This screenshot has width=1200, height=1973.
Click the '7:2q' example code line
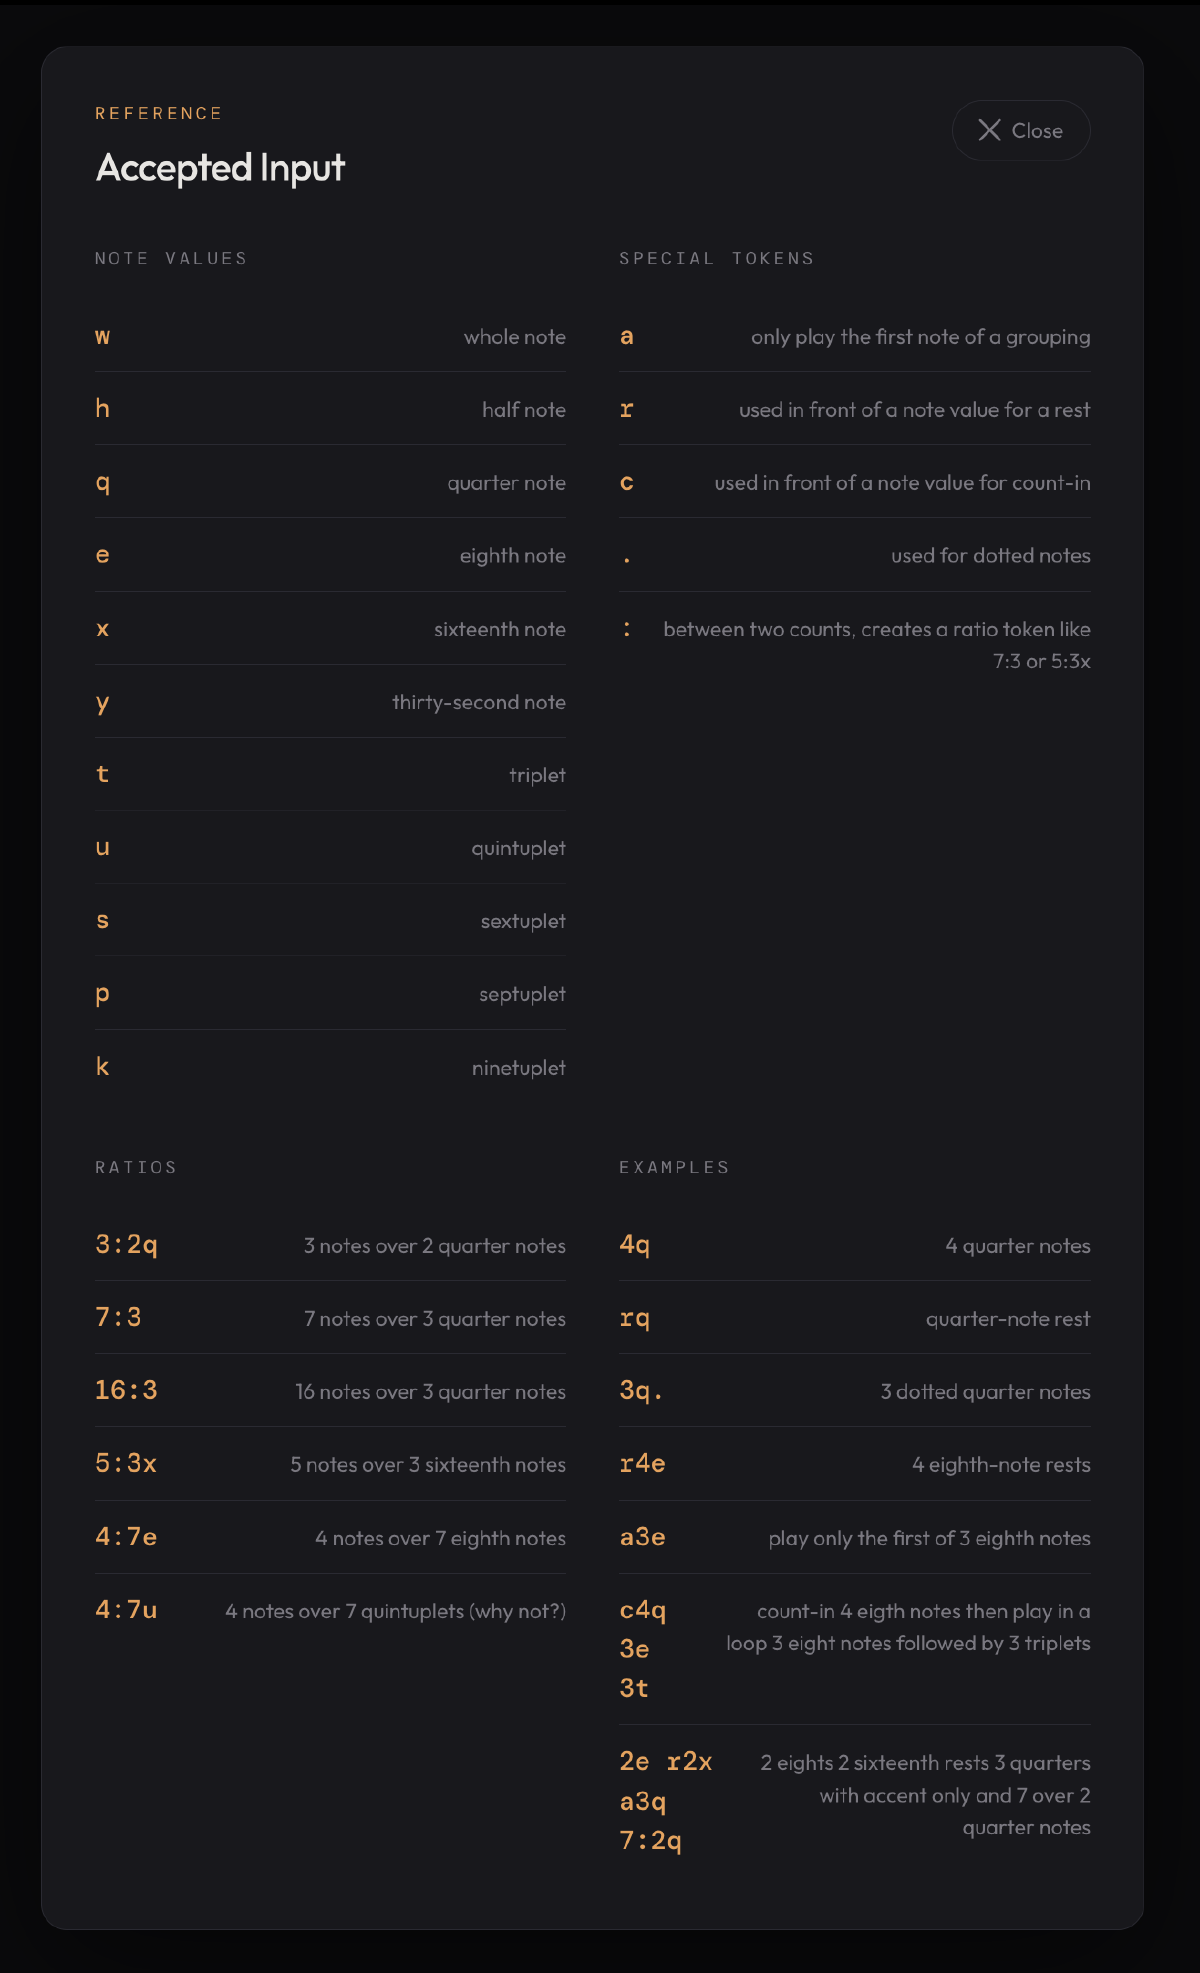[651, 1841]
